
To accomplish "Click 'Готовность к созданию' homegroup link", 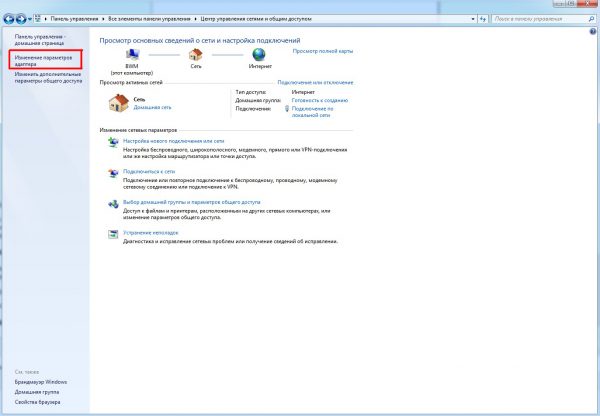I will 320,100.
